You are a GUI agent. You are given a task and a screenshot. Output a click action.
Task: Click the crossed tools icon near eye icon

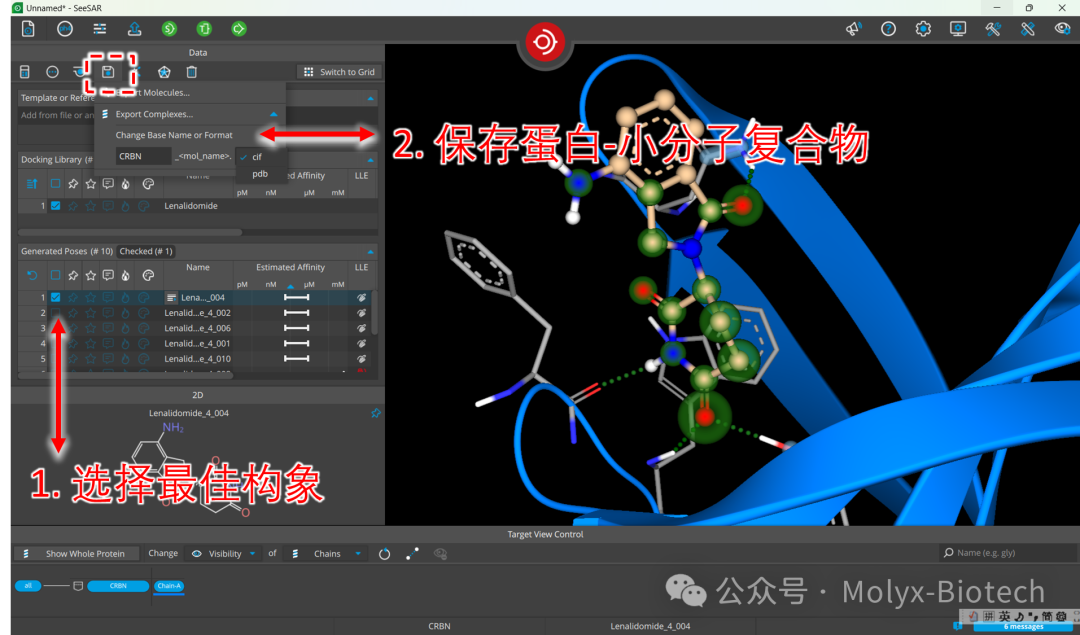(x=1028, y=29)
